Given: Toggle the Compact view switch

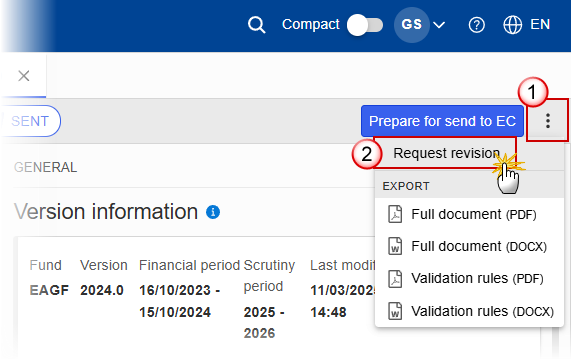Looking at the screenshot, I should (365, 25).
